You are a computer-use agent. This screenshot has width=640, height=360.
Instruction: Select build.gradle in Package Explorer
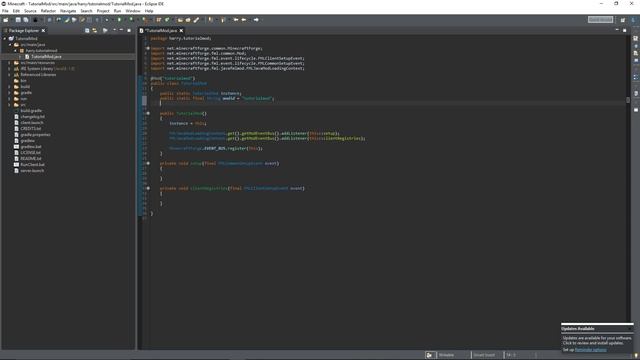tap(31, 111)
